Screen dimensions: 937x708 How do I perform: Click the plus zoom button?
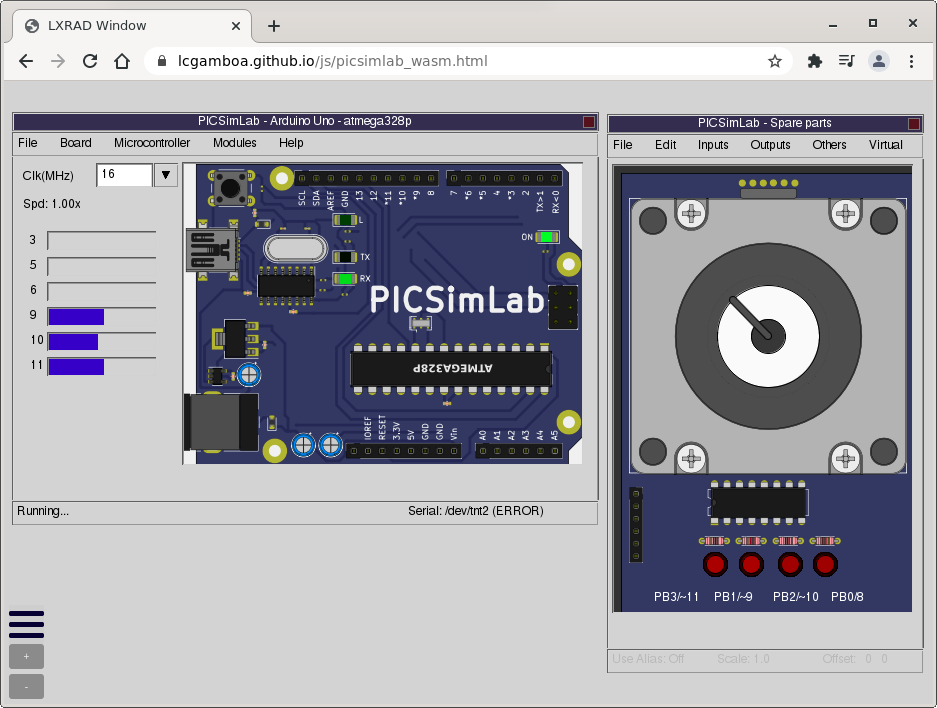pyautogui.click(x=26, y=657)
